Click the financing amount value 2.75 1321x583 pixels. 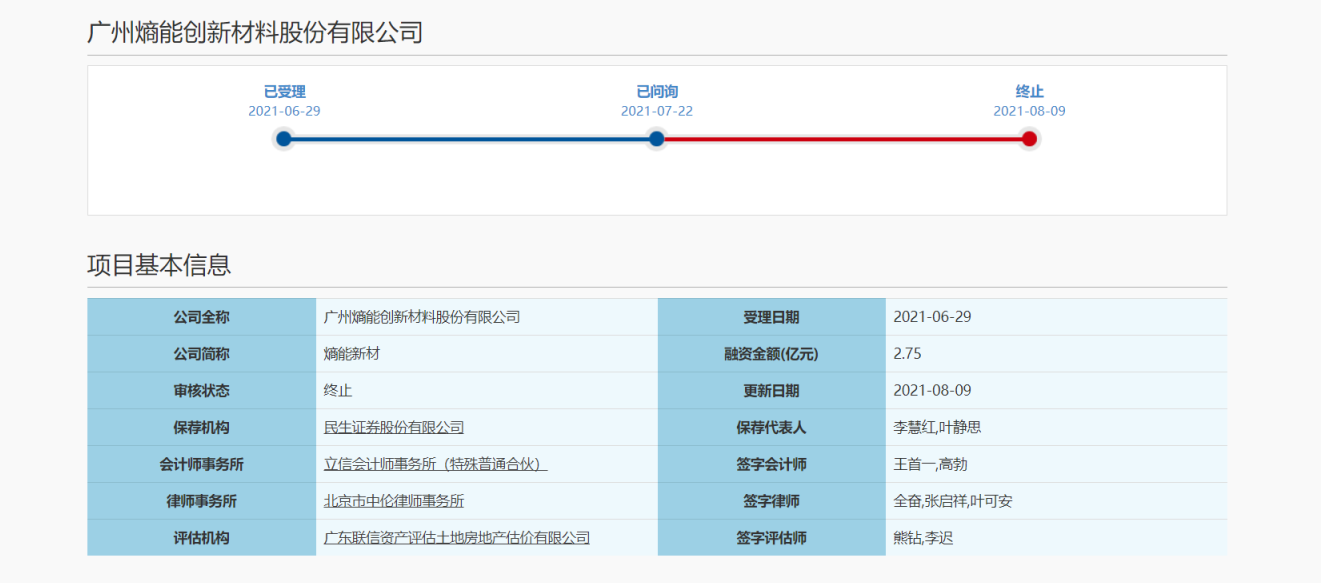point(903,354)
